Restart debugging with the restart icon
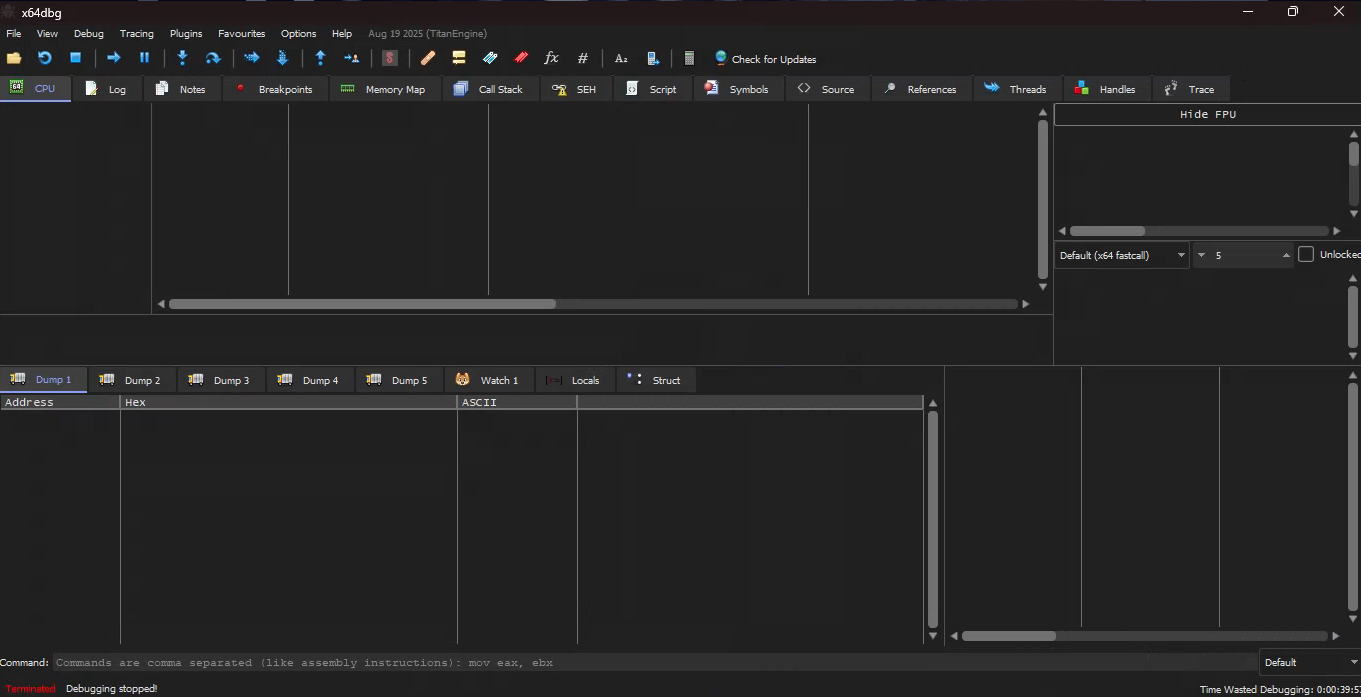The height and width of the screenshot is (697, 1361). (x=44, y=58)
